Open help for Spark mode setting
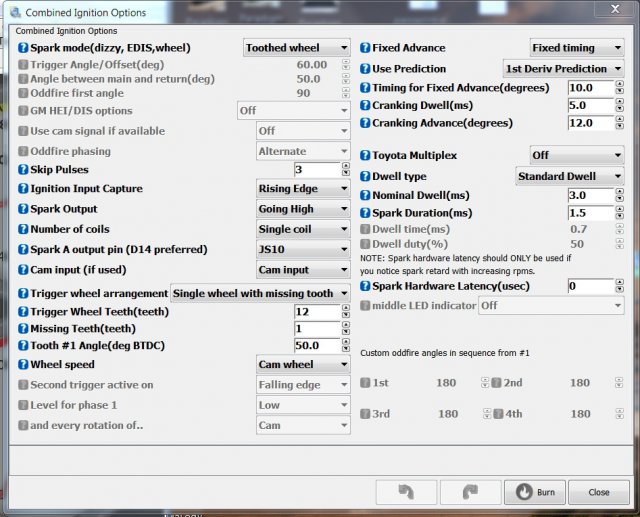 [23, 48]
